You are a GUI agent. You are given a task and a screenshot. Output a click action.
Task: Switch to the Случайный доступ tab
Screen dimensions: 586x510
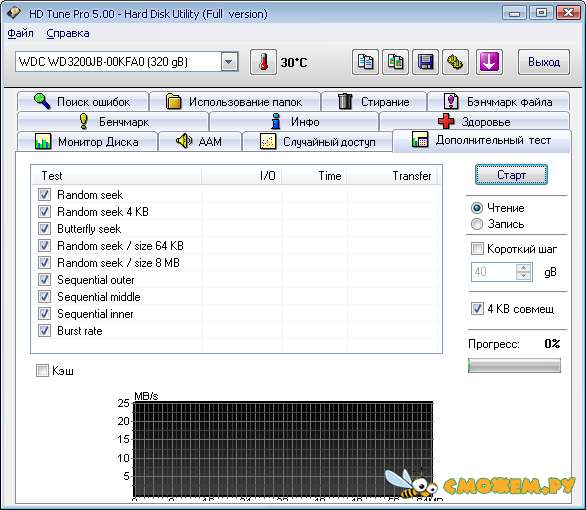317,142
